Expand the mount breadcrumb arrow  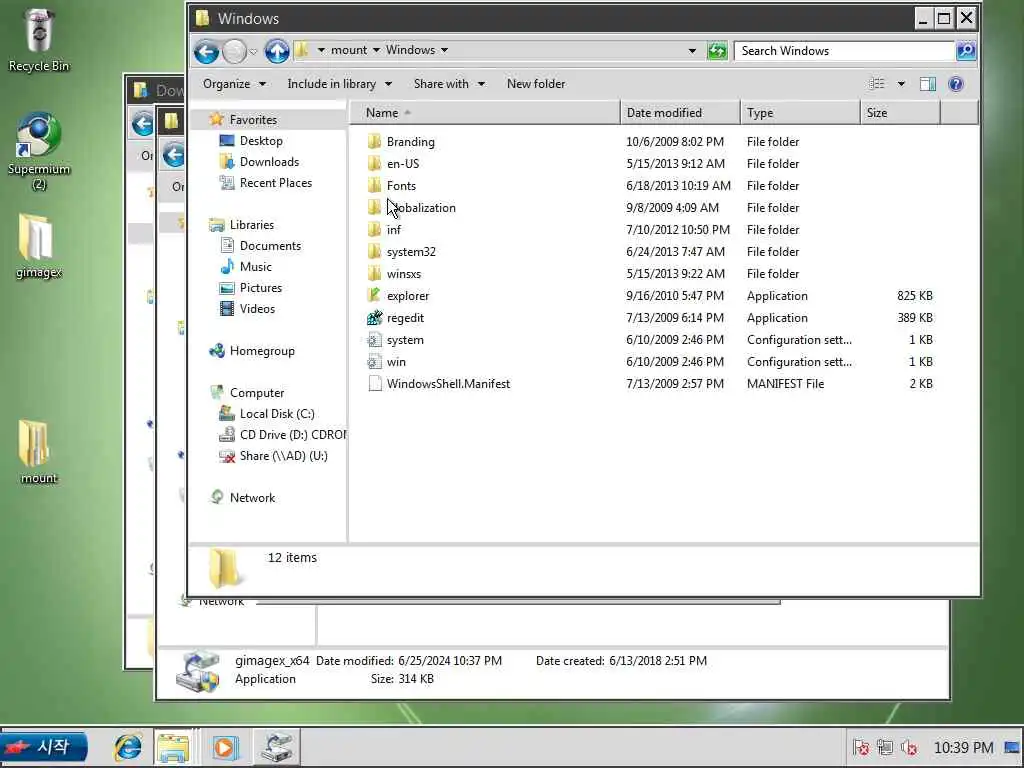(376, 50)
